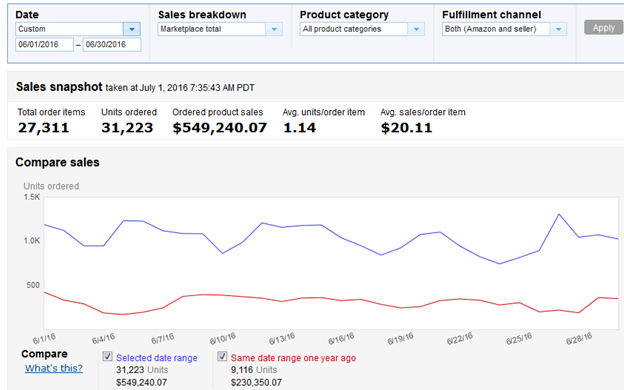Image resolution: width=624 pixels, height=390 pixels.
Task: Toggle Same date range one year ago checkbox
Action: click(x=222, y=356)
